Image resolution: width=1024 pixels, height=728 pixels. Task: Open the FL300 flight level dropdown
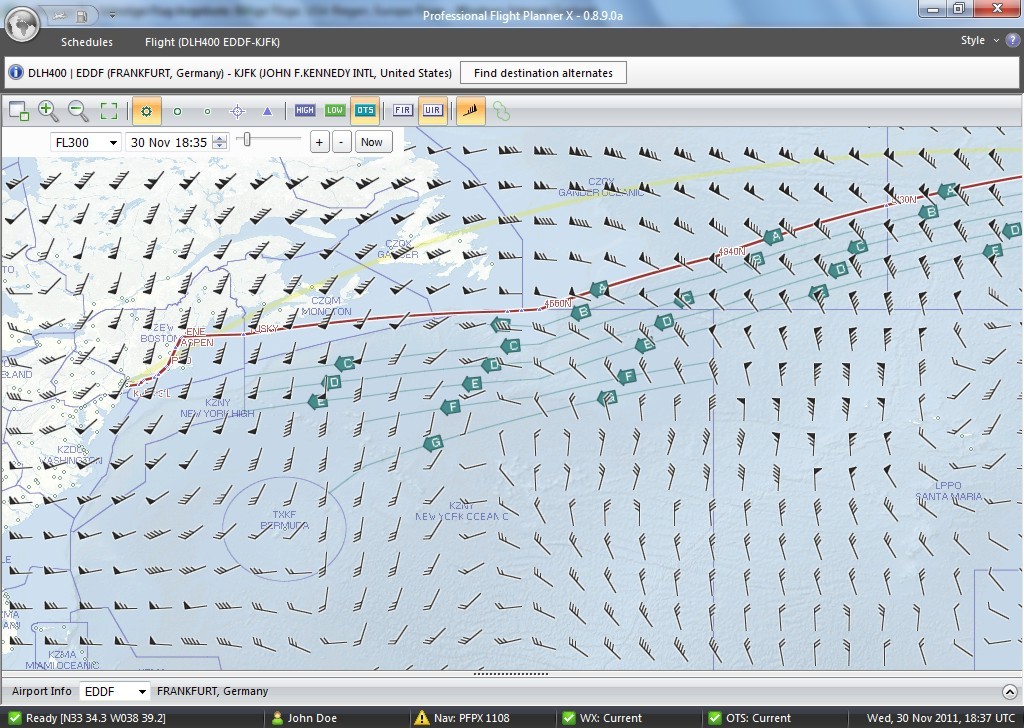click(113, 142)
